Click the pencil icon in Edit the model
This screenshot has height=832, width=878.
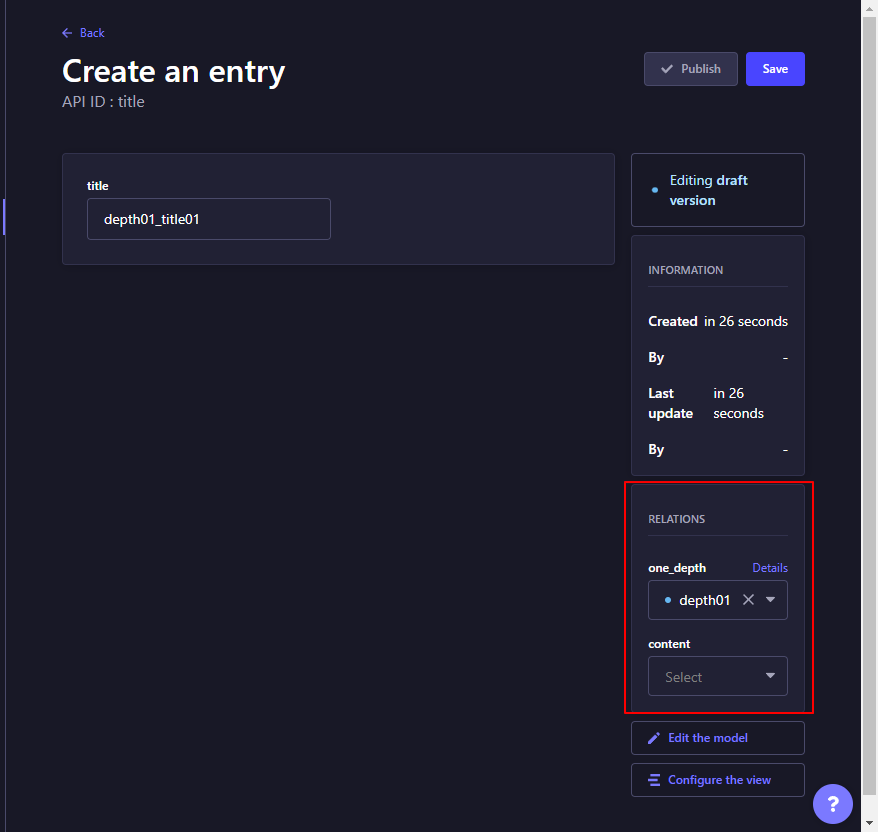tap(653, 738)
